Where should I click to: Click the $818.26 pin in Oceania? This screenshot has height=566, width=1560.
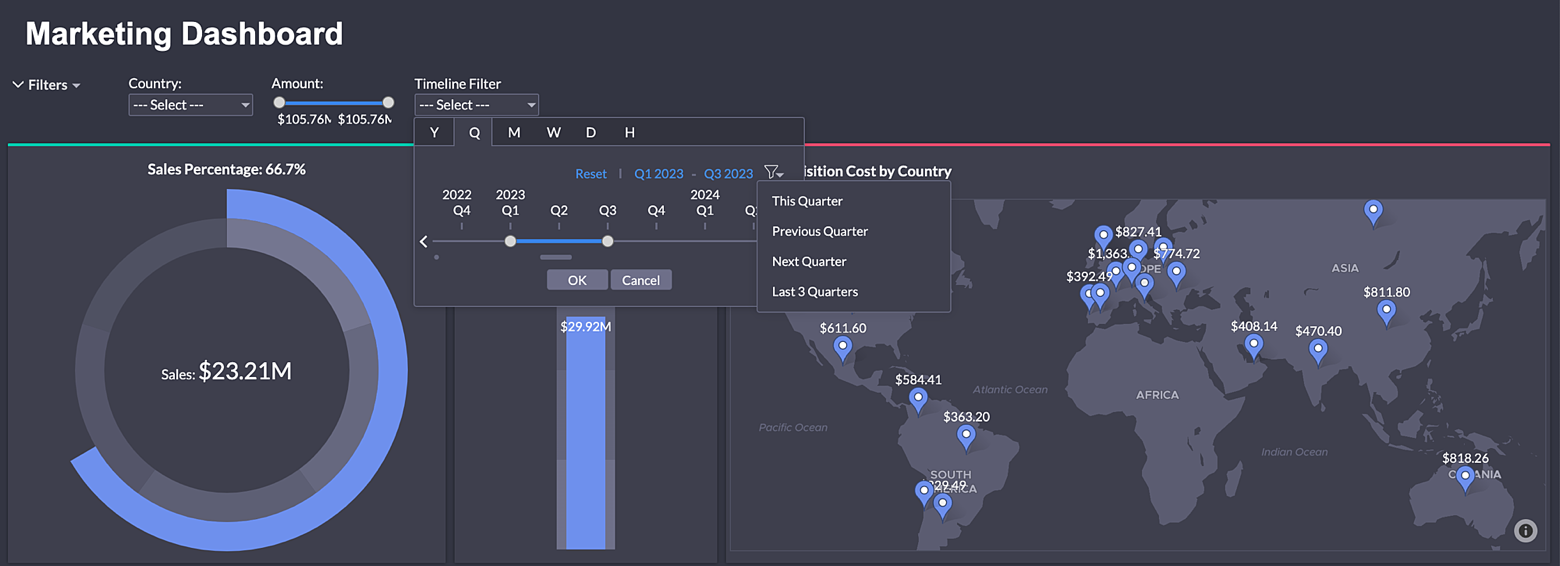1465,478
